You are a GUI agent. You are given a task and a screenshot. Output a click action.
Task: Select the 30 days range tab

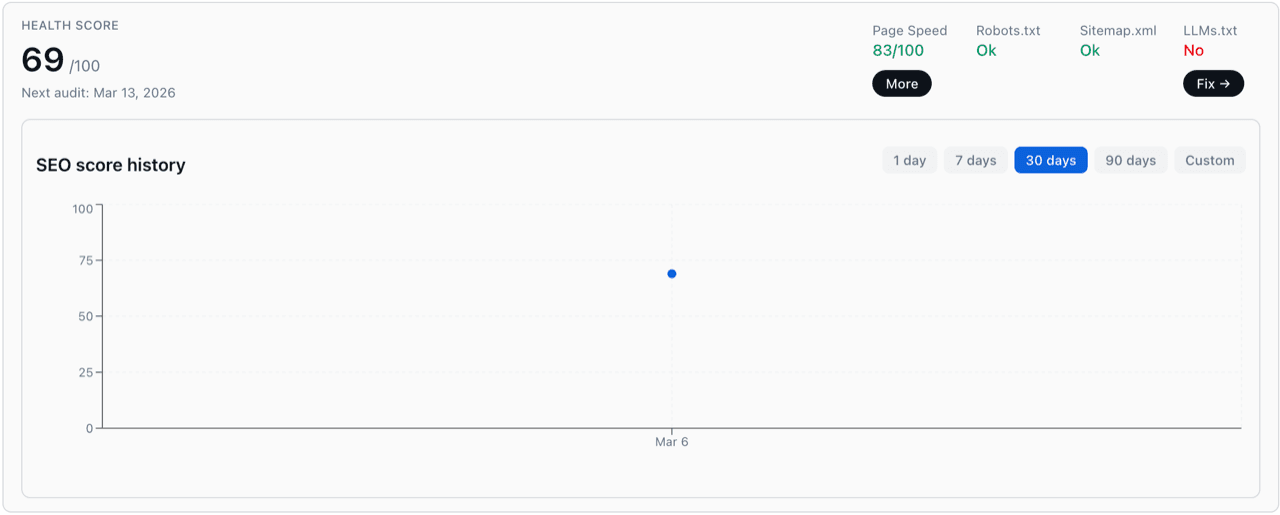tap(1050, 160)
